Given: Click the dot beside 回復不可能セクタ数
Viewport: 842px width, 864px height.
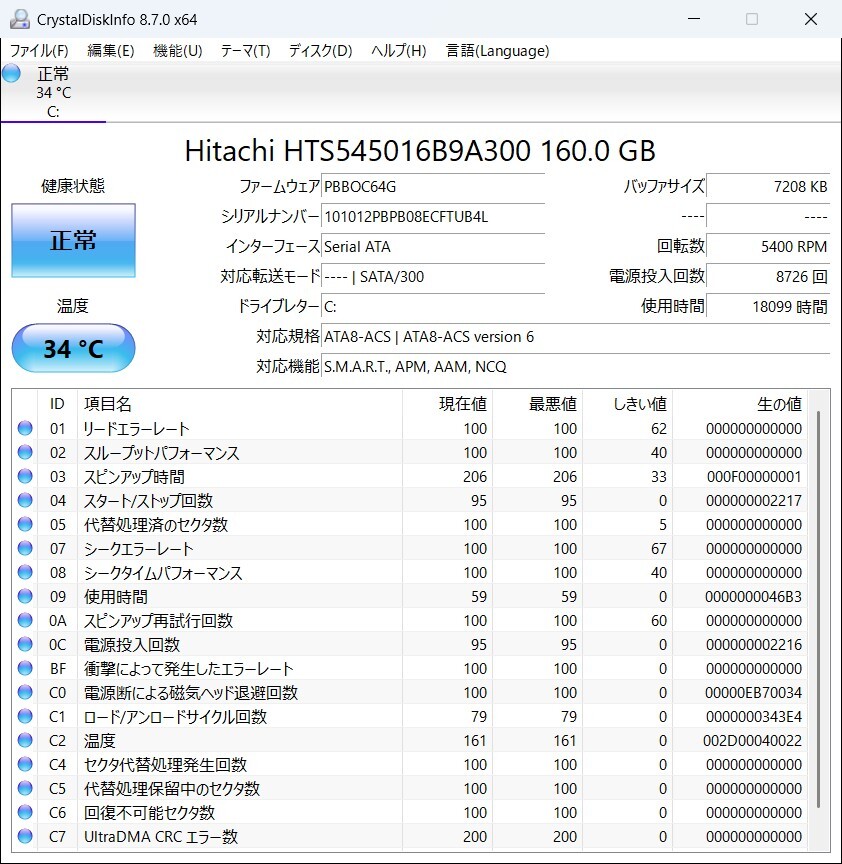Looking at the screenshot, I should pos(25,812).
